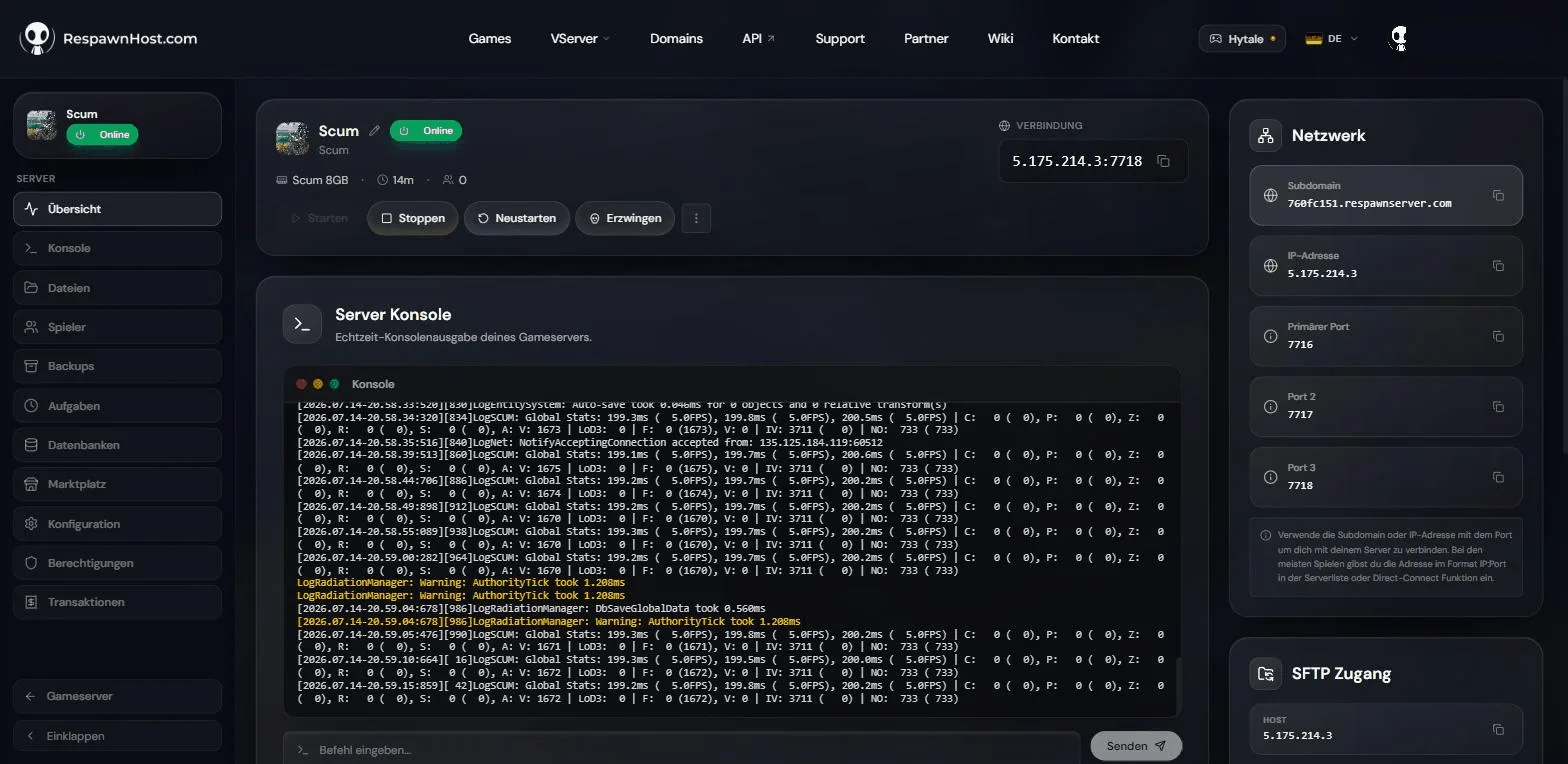Click the Scum 8GB plan label
The width and height of the screenshot is (1568, 764).
pos(312,180)
